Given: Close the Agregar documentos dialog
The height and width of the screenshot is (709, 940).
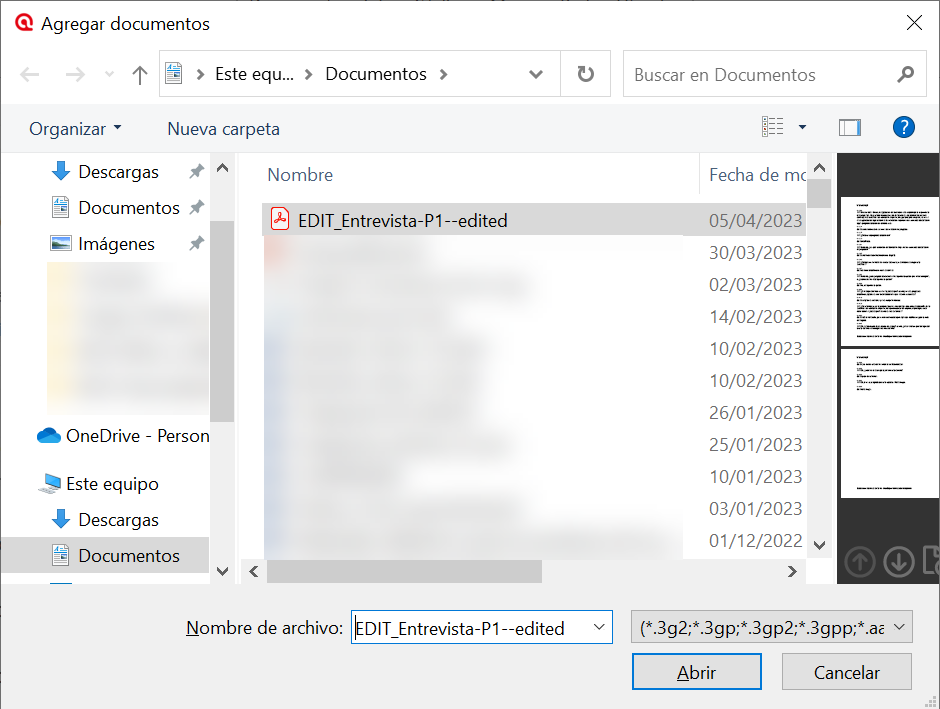Looking at the screenshot, I should [x=914, y=23].
